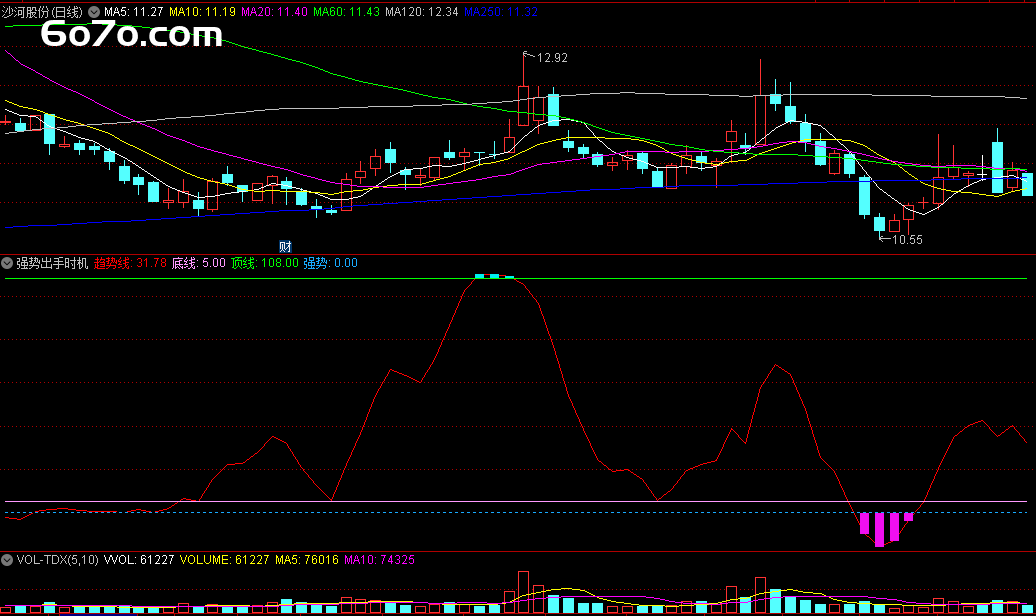Click the 财 financial marker icon
This screenshot has height=616, width=1036.
coord(285,247)
